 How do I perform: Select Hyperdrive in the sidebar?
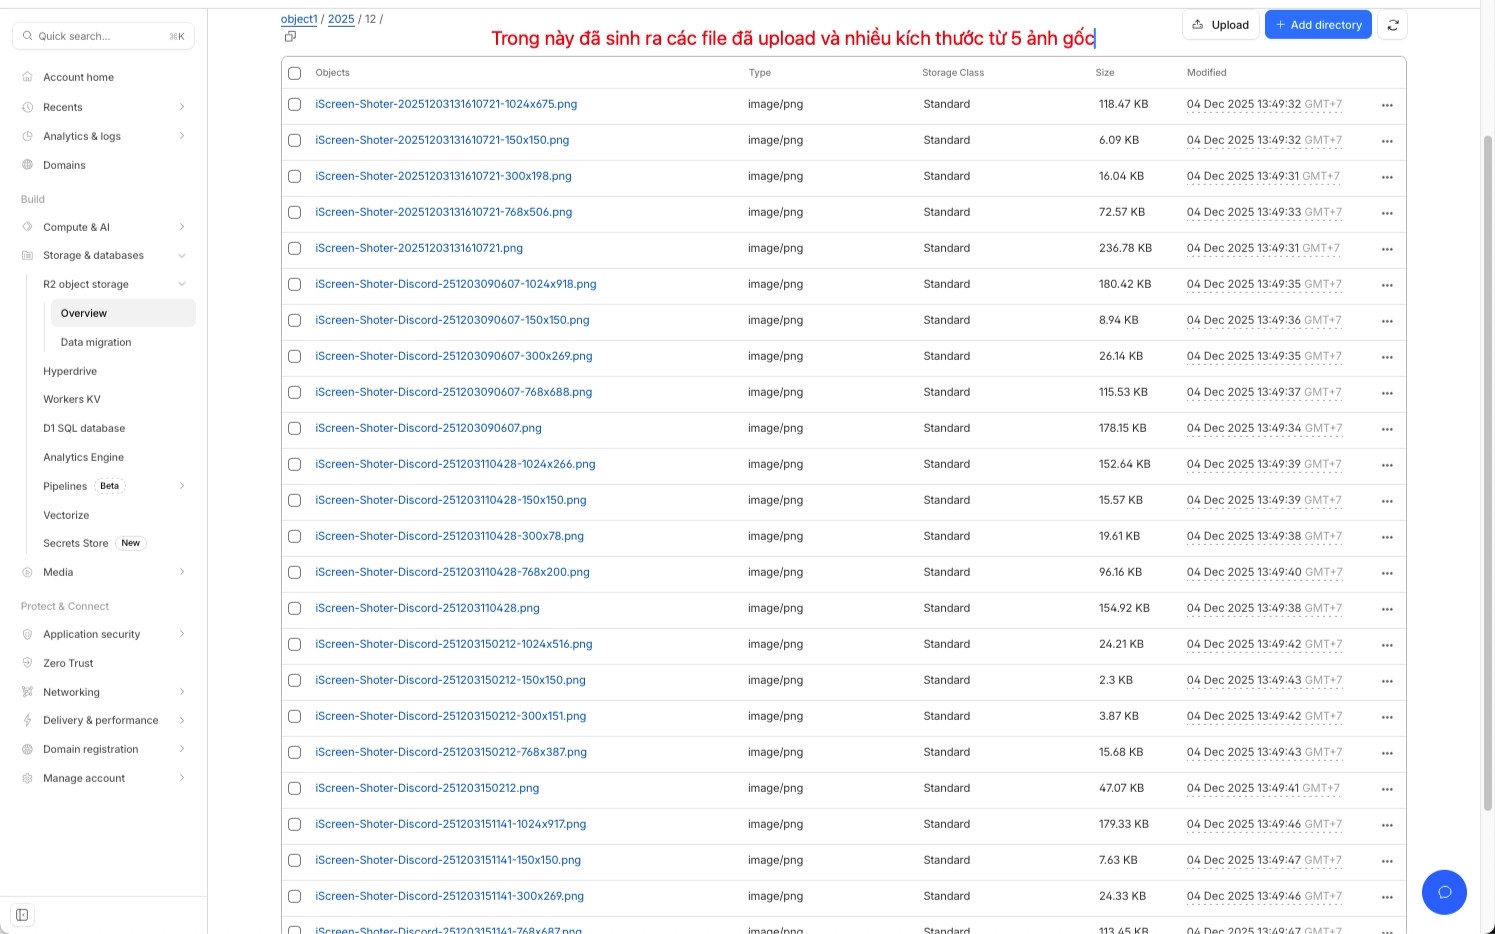(x=70, y=371)
